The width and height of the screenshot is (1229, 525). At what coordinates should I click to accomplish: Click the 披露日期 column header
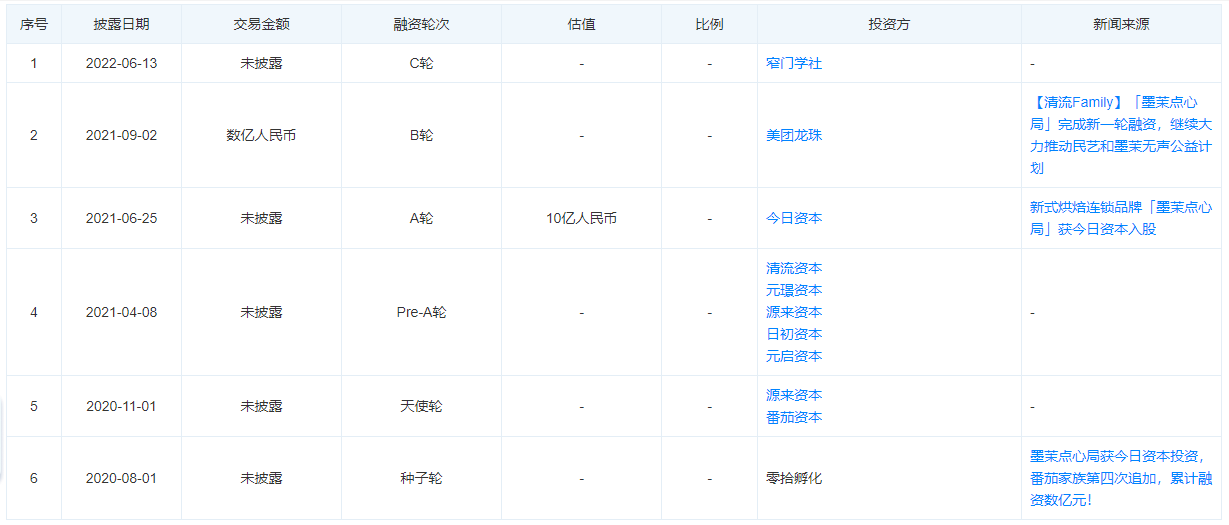click(121, 24)
